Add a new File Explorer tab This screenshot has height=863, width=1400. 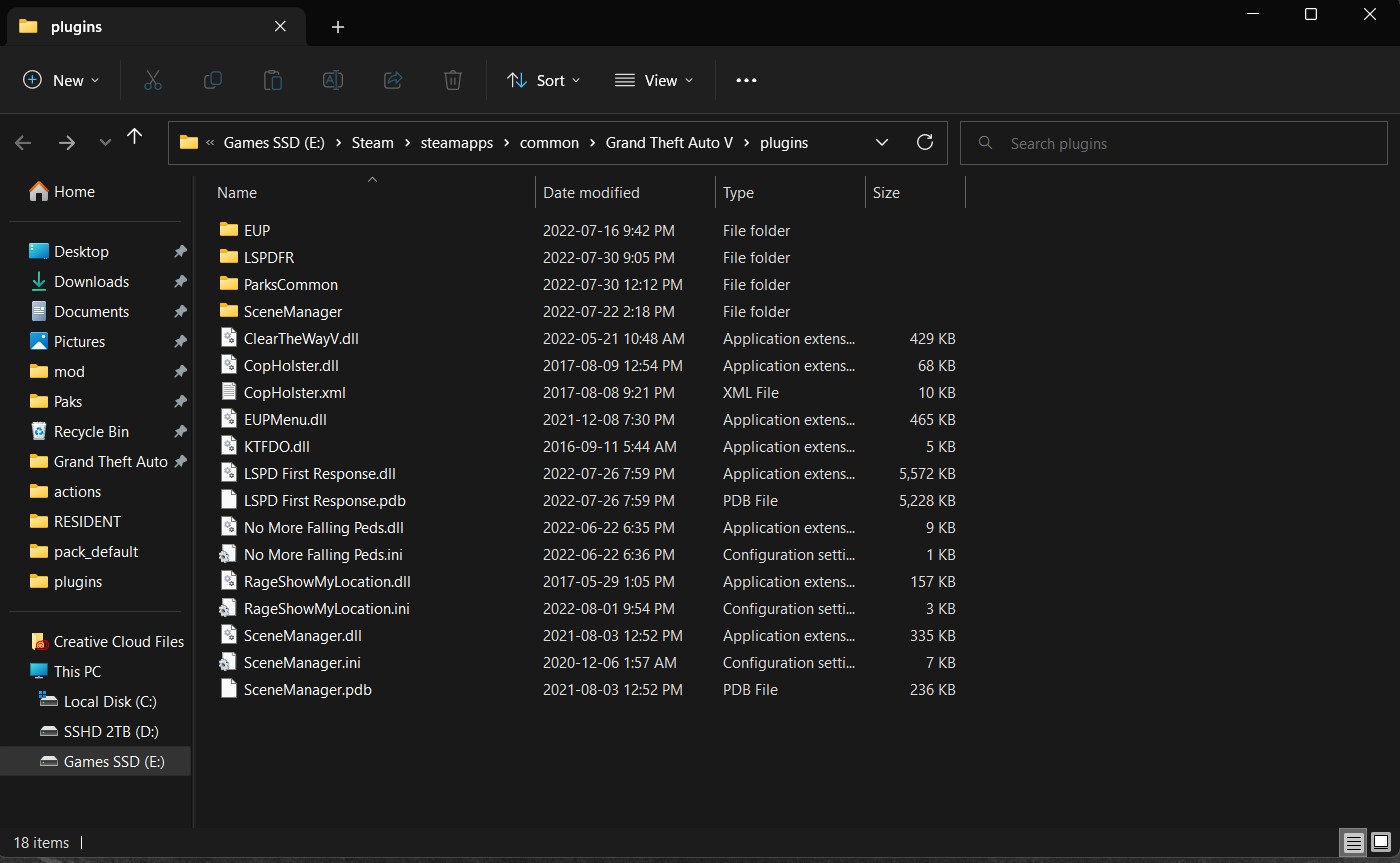[x=338, y=27]
